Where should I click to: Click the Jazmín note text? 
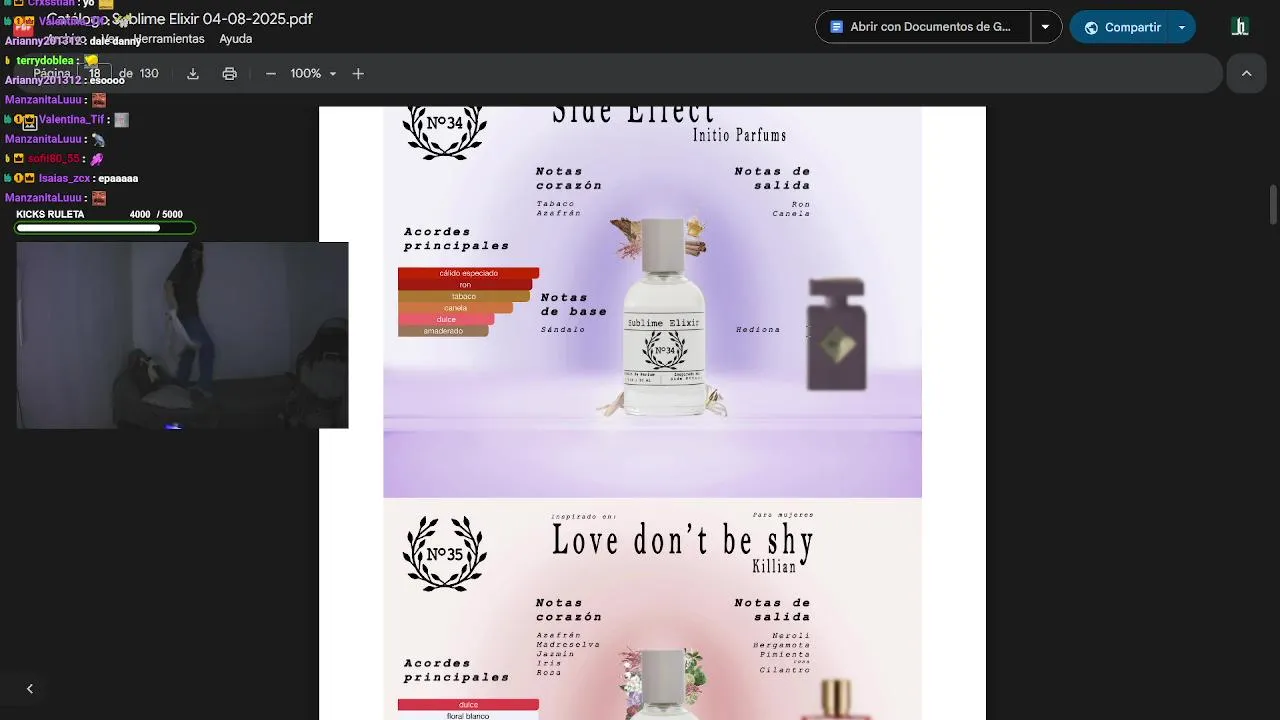point(555,654)
